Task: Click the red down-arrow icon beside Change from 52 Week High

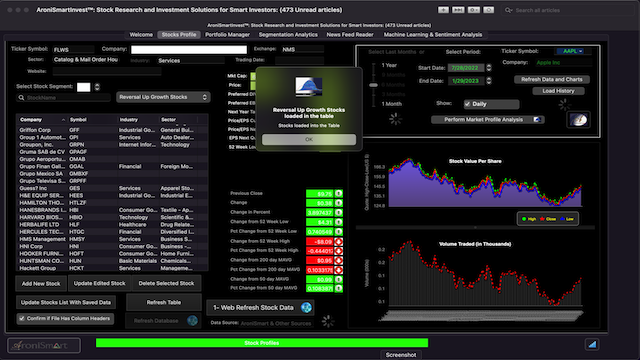Action: [x=339, y=242]
